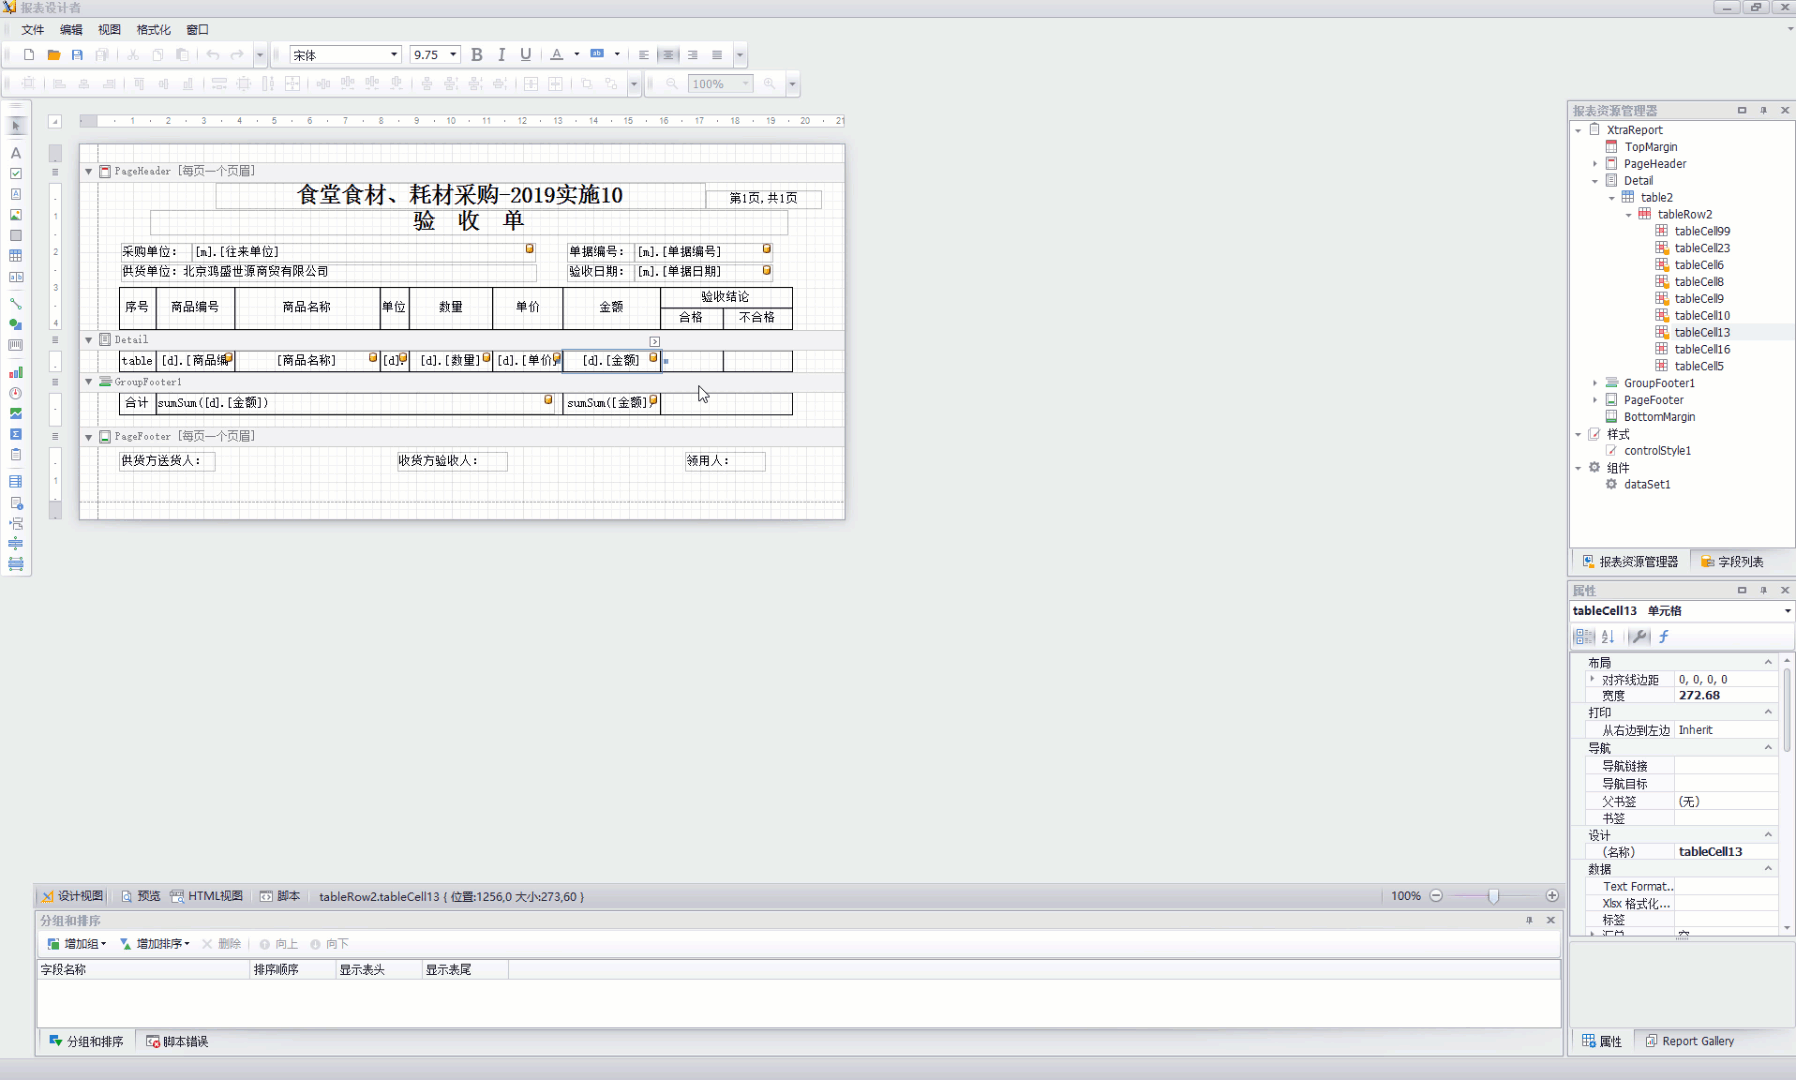Collapse the GroupFooter1 band
This screenshot has height=1080, width=1796.
(89, 382)
